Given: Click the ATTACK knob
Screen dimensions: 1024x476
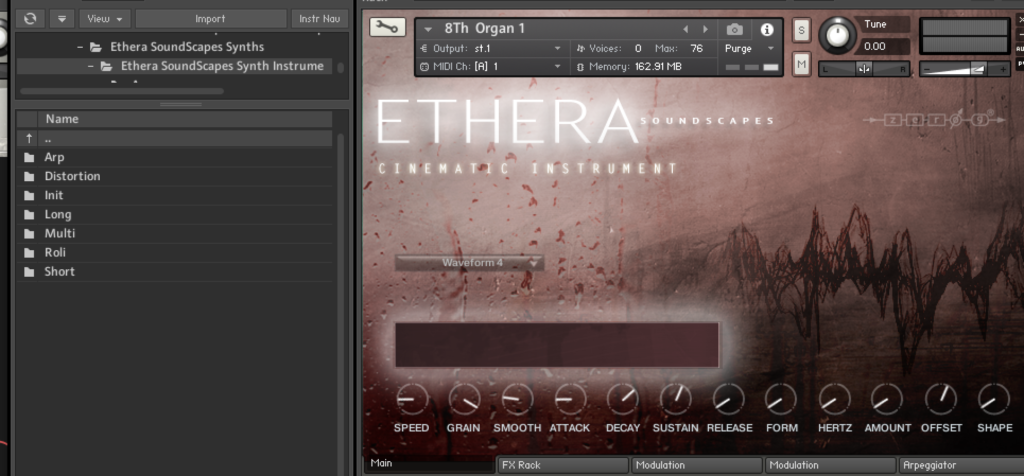Looking at the screenshot, I should pos(570,400).
